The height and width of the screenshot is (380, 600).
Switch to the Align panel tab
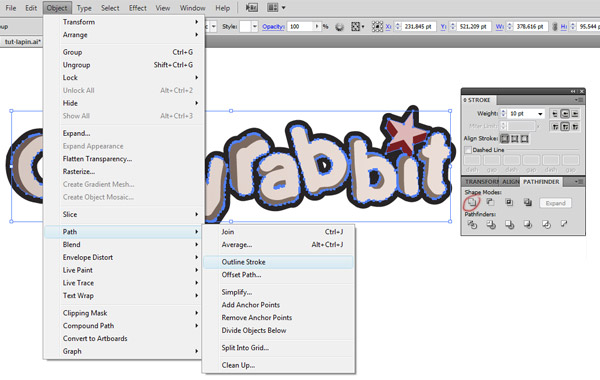pyautogui.click(x=510, y=182)
